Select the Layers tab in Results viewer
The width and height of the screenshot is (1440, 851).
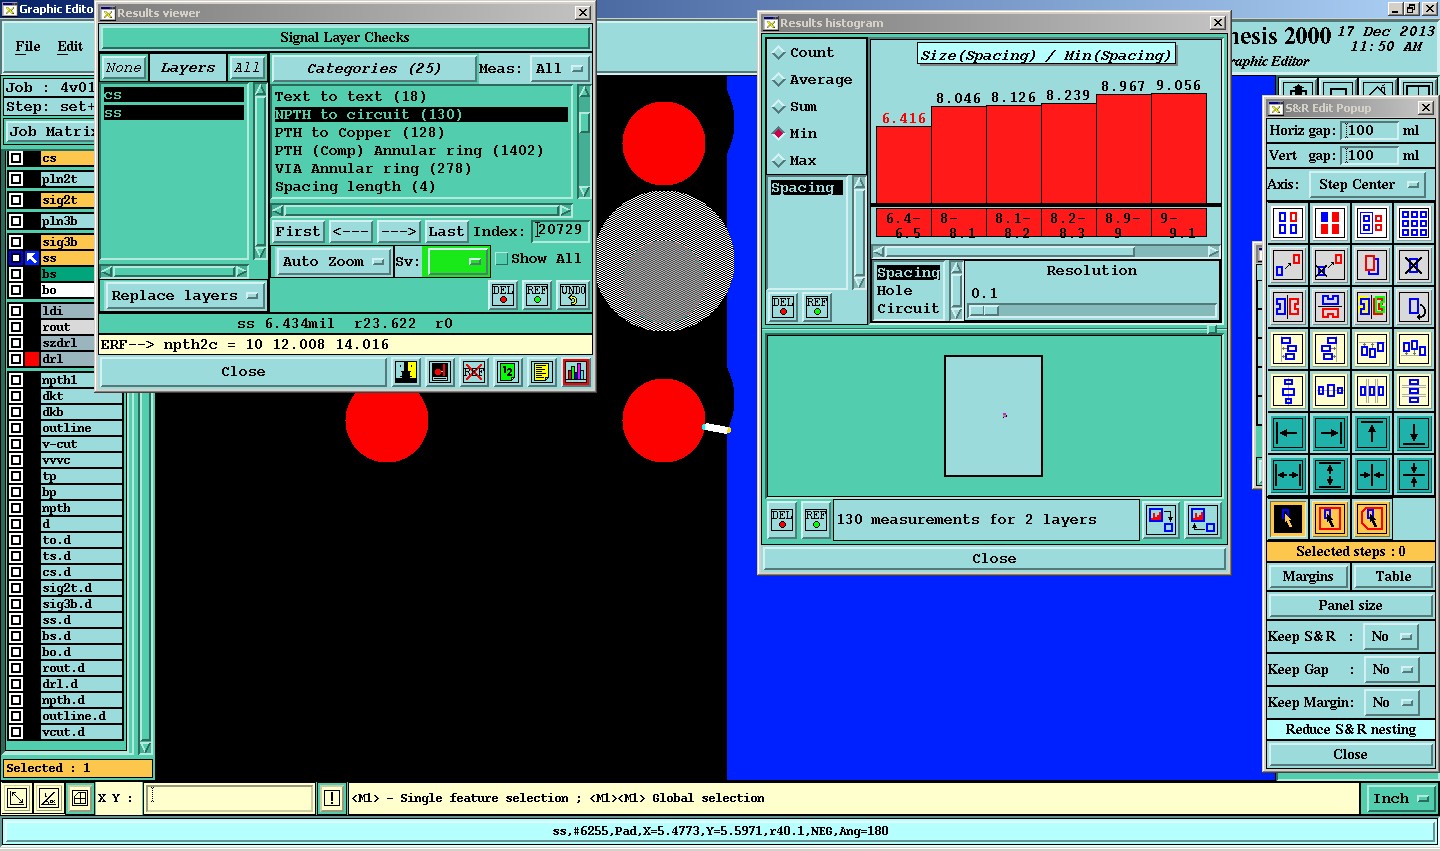188,68
